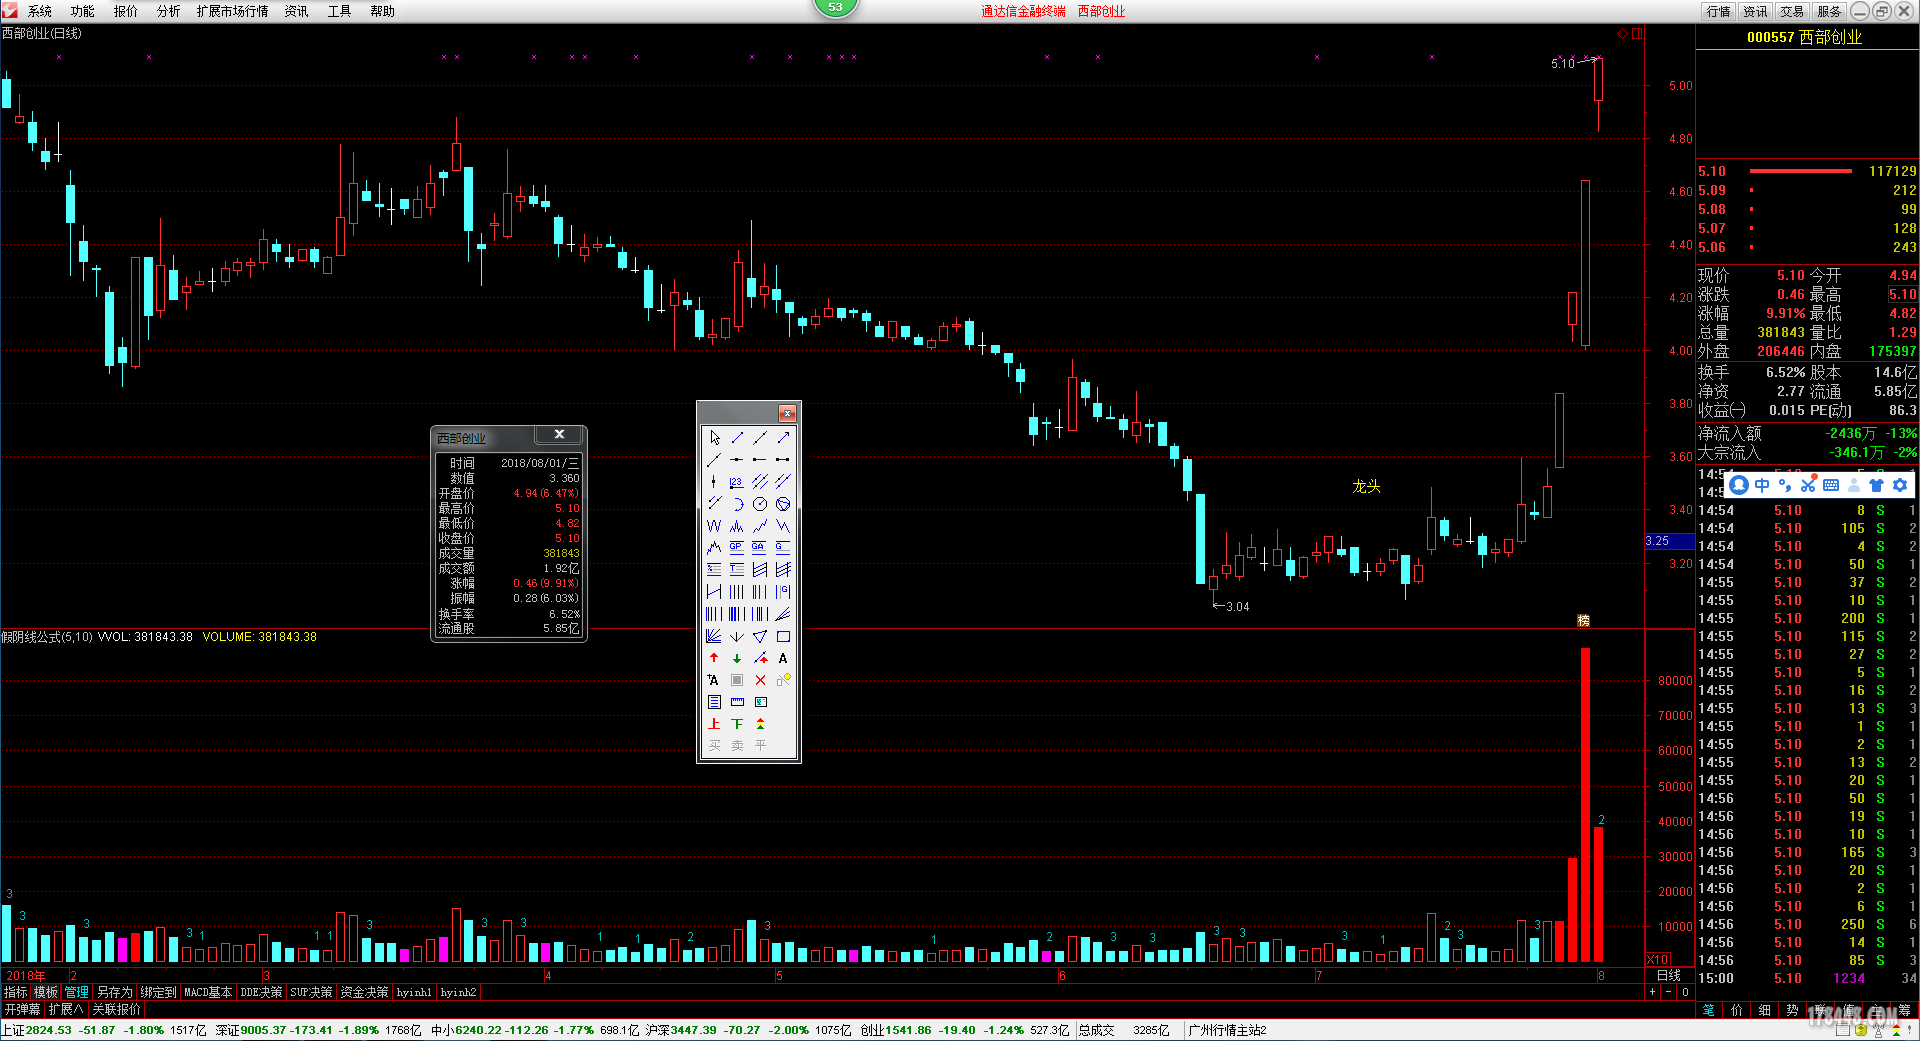
Task: Open the document list icon in palette
Action: [x=714, y=702]
